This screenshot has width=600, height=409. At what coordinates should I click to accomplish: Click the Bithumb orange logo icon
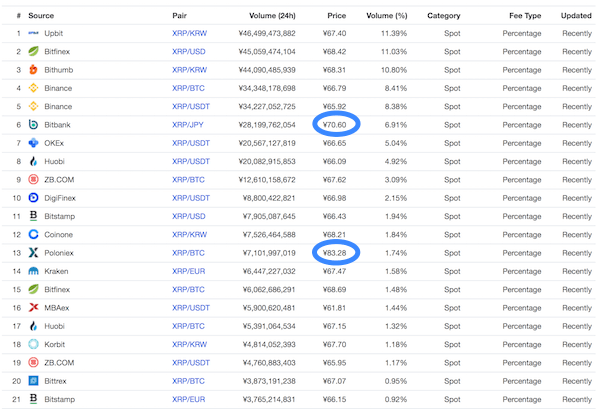(33, 70)
